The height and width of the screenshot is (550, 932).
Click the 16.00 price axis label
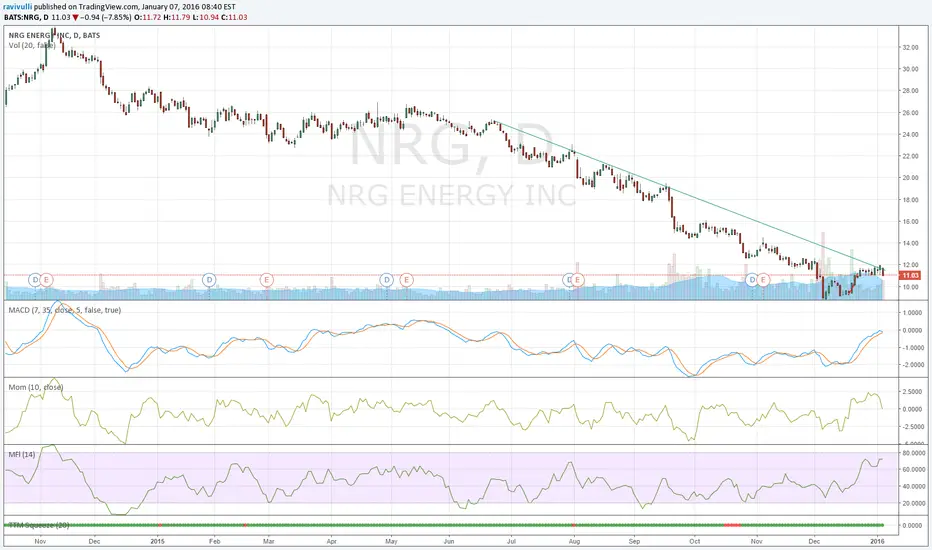pyautogui.click(x=911, y=221)
